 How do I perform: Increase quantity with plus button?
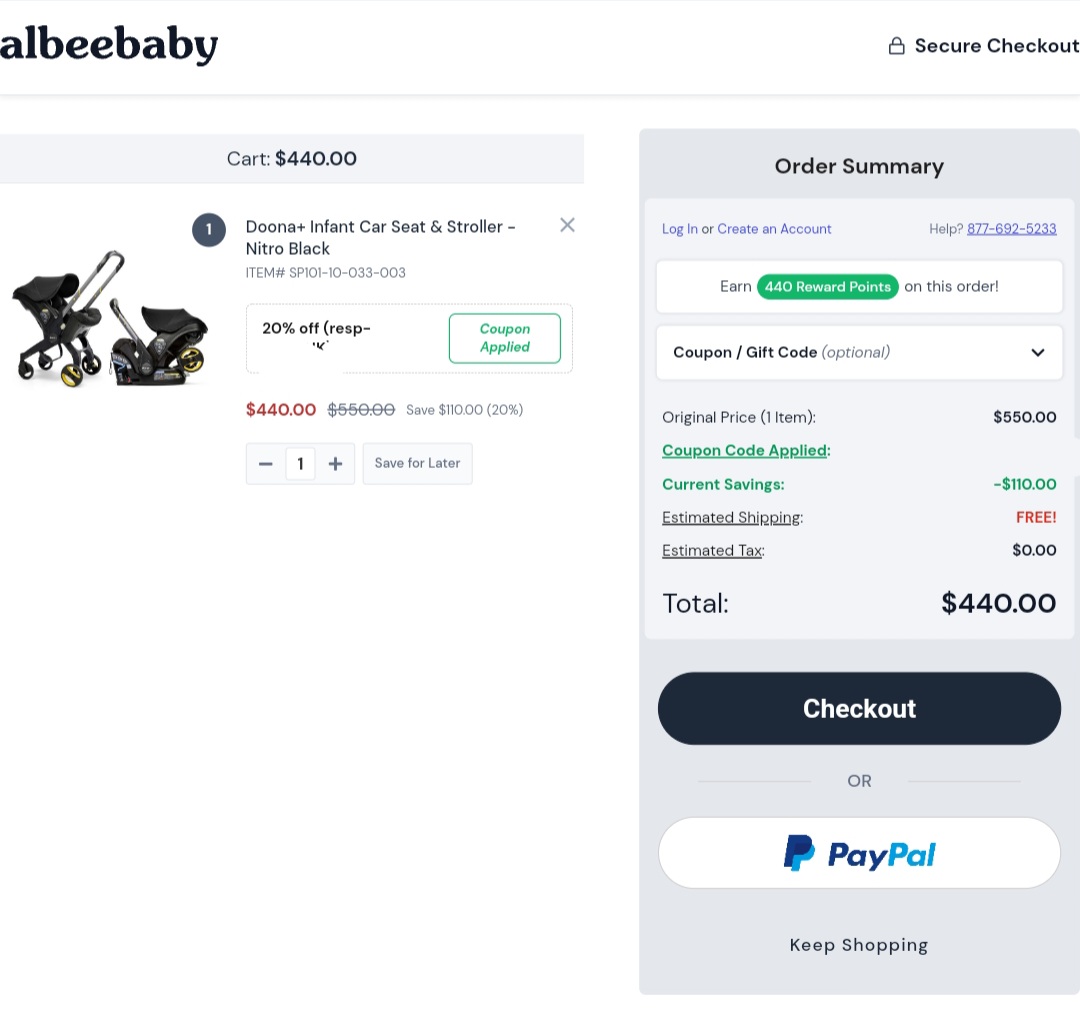coord(335,464)
